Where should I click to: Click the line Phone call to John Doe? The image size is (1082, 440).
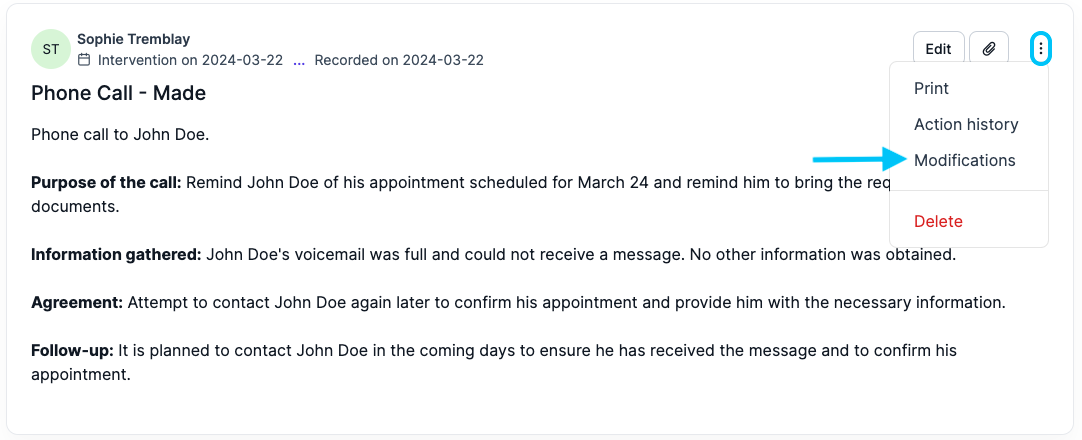(x=120, y=134)
